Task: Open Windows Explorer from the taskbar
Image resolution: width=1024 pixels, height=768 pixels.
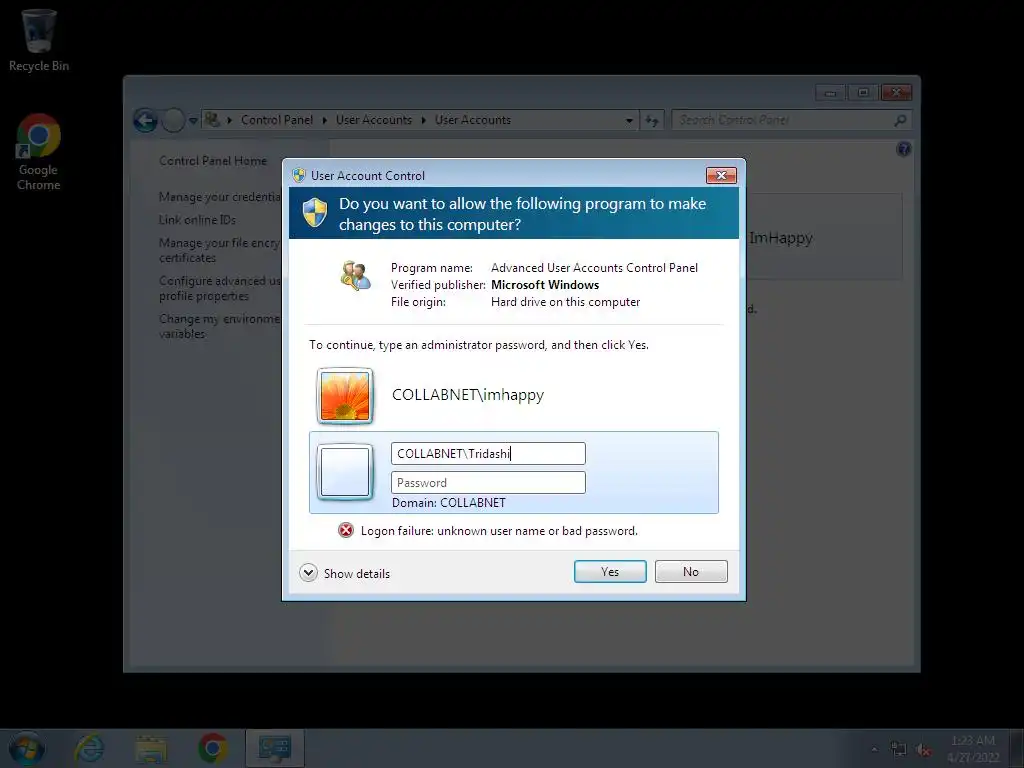Action: pos(151,748)
